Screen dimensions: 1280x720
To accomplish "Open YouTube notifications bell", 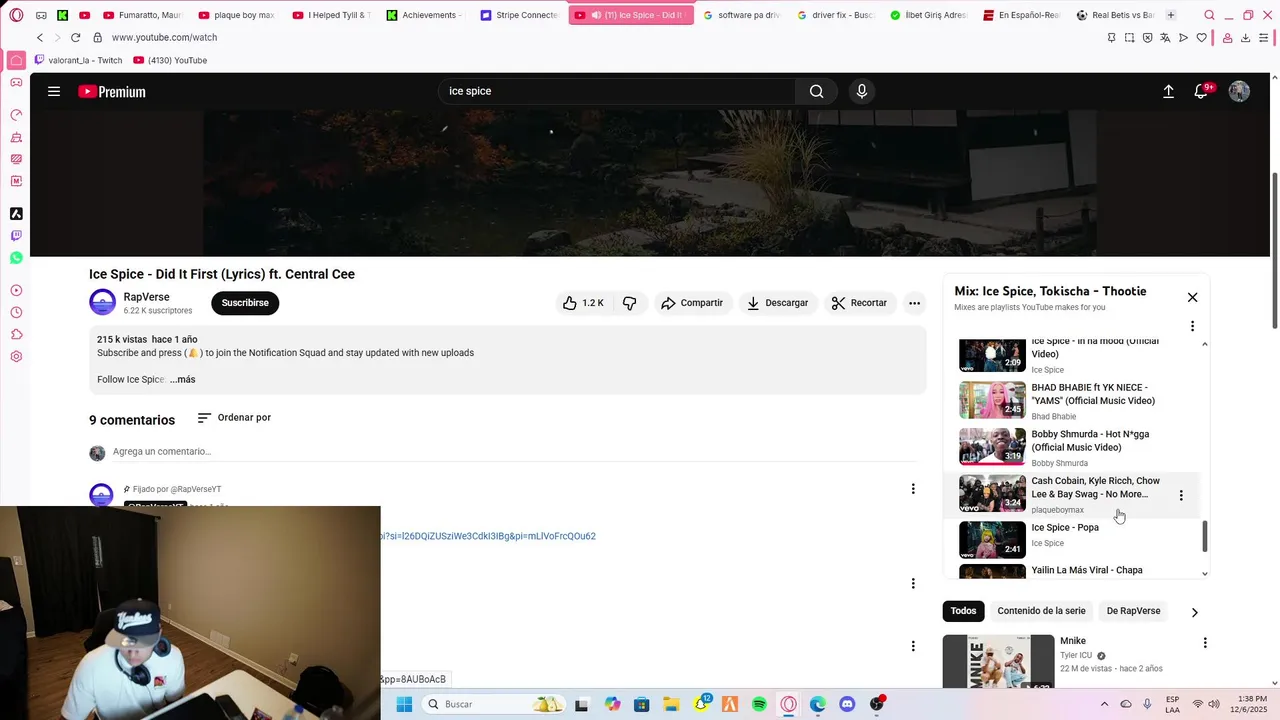I will (x=1201, y=91).
